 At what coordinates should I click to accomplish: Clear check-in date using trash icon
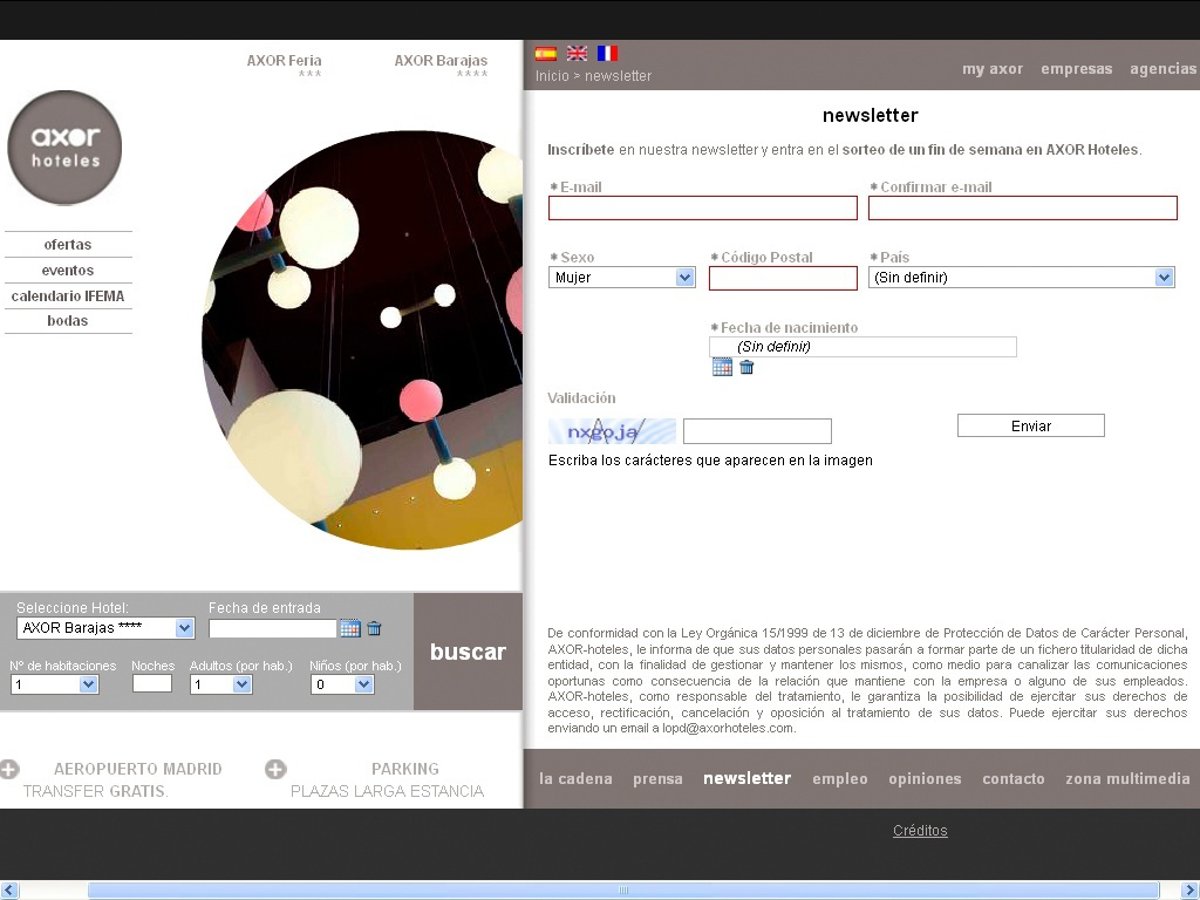(x=374, y=629)
